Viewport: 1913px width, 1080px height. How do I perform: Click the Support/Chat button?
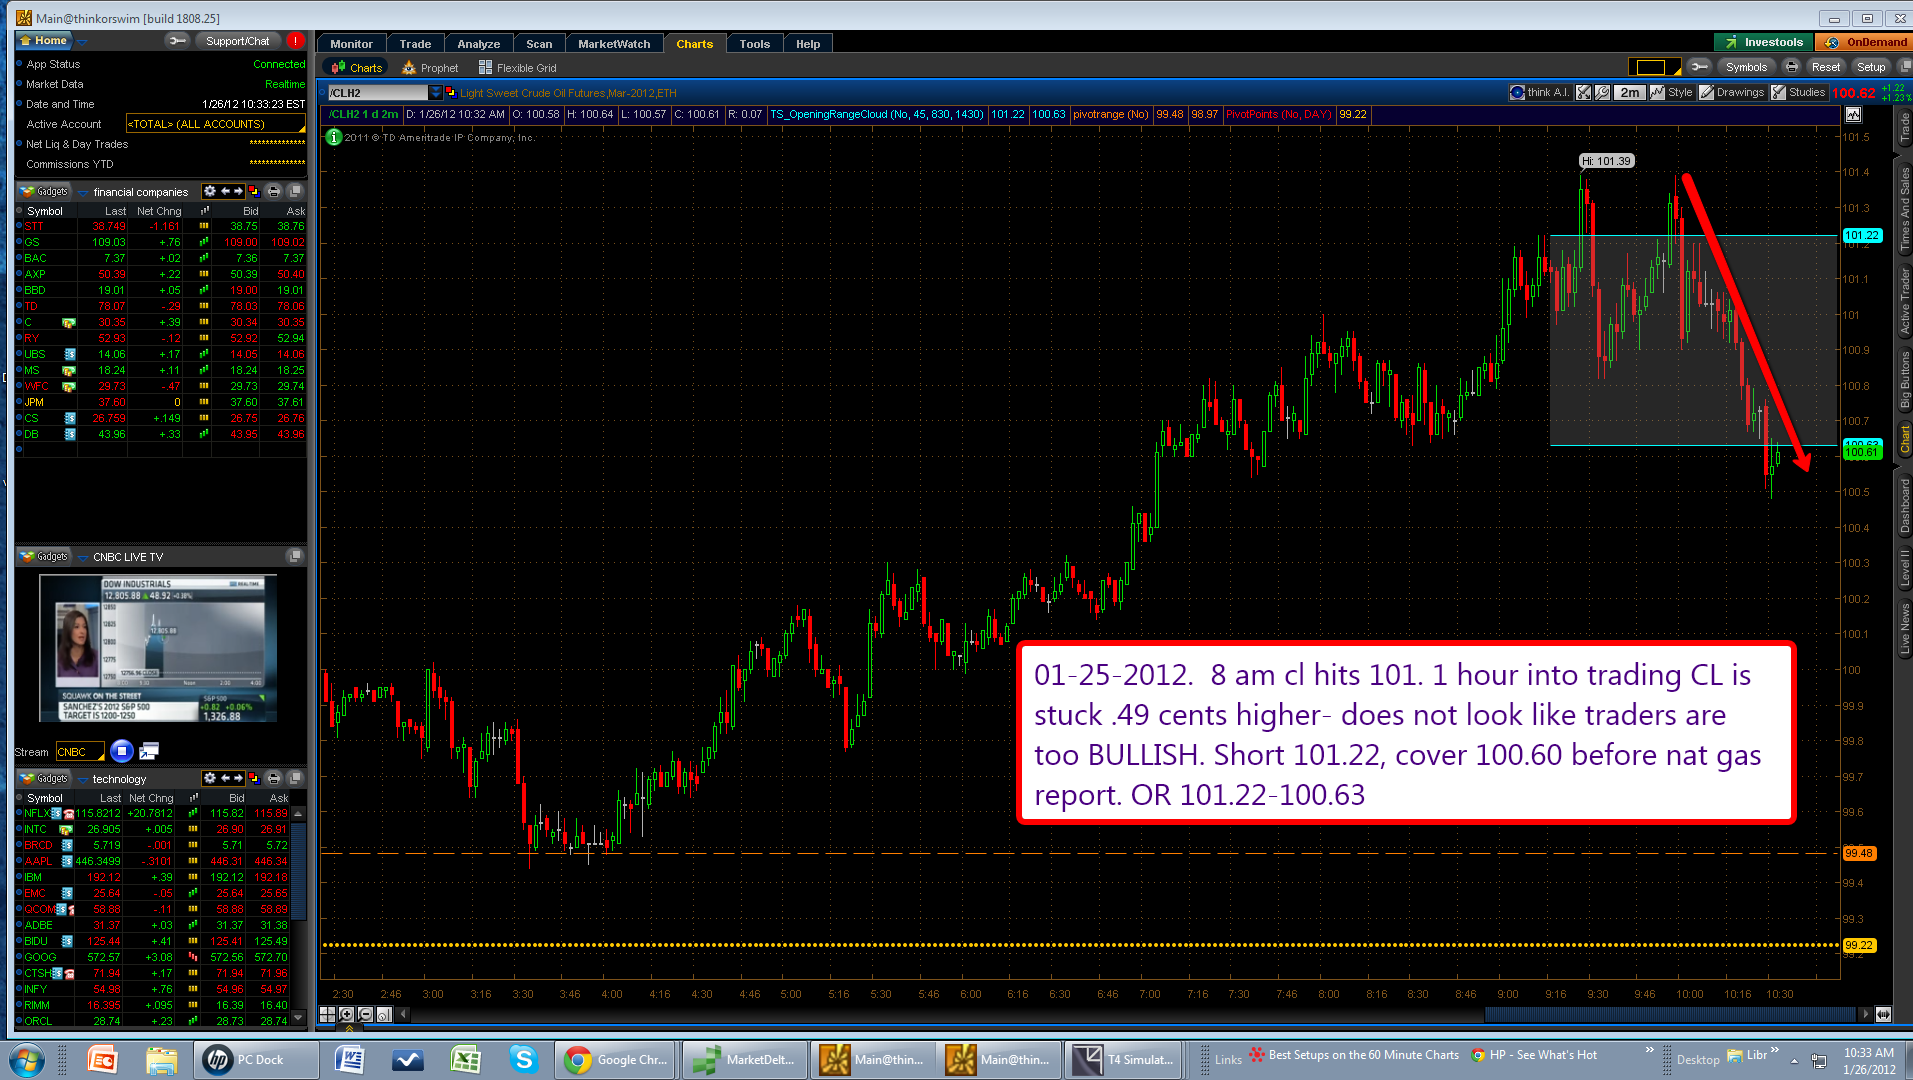point(237,41)
